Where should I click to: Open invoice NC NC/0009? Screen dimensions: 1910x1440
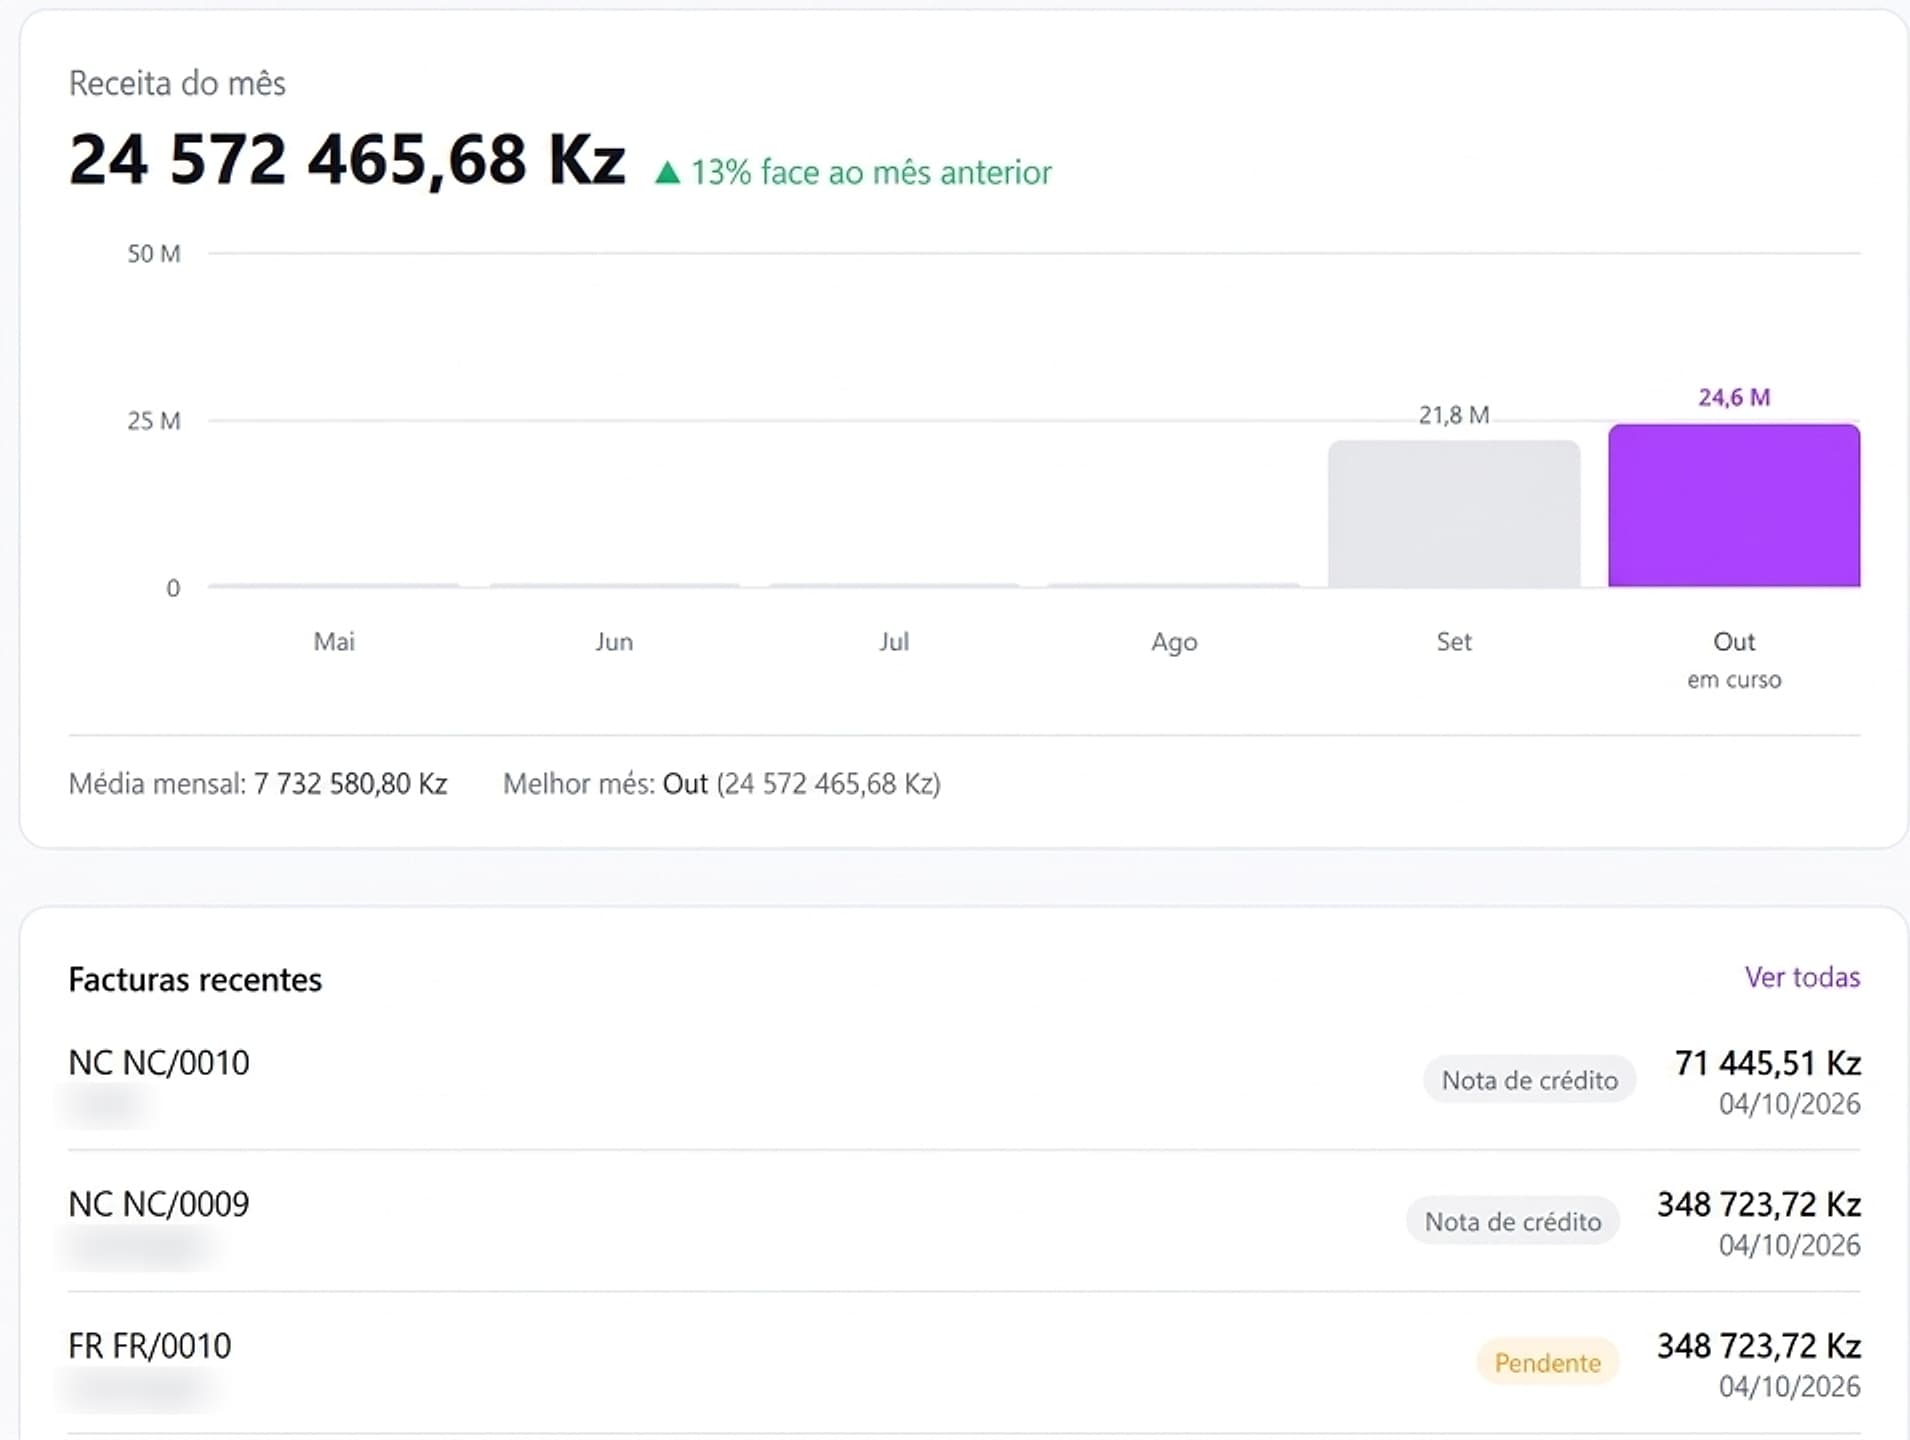(x=159, y=1204)
